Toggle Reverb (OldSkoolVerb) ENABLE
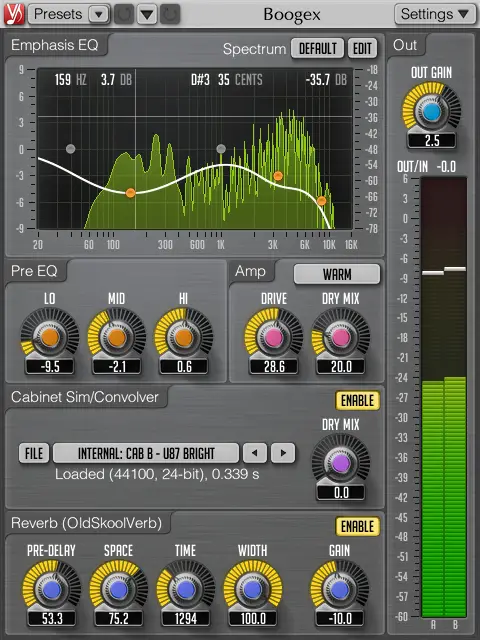Viewport: 480px width, 640px height. coord(358,527)
